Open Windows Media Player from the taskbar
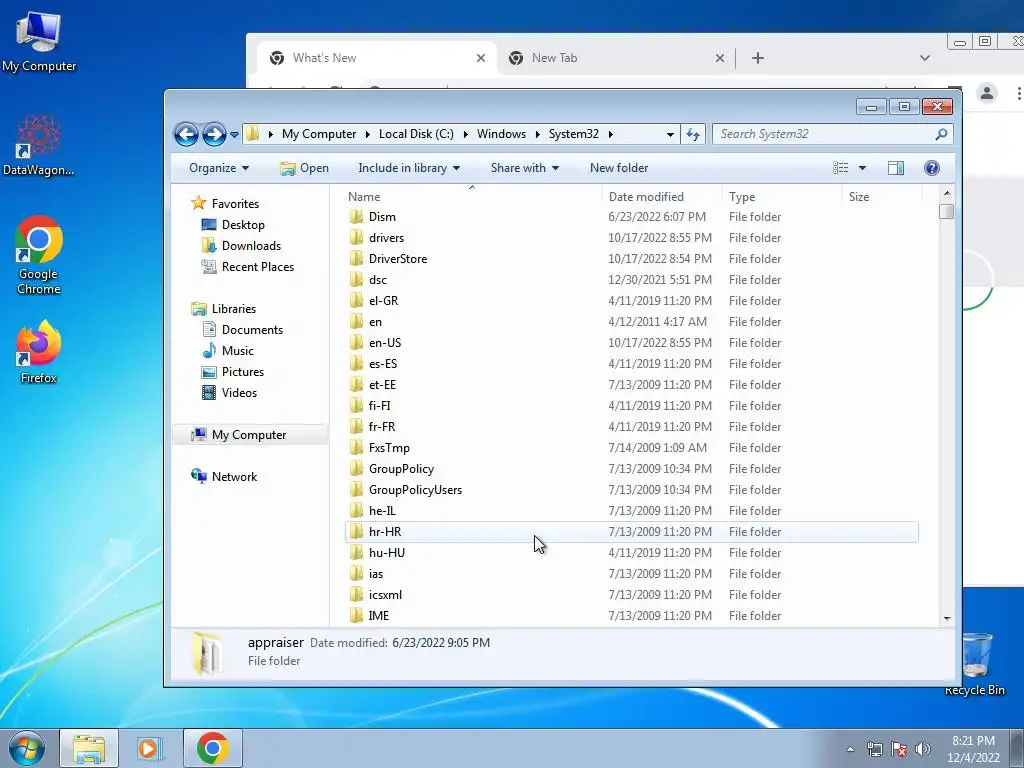Viewport: 1024px width, 768px height. (x=150, y=748)
